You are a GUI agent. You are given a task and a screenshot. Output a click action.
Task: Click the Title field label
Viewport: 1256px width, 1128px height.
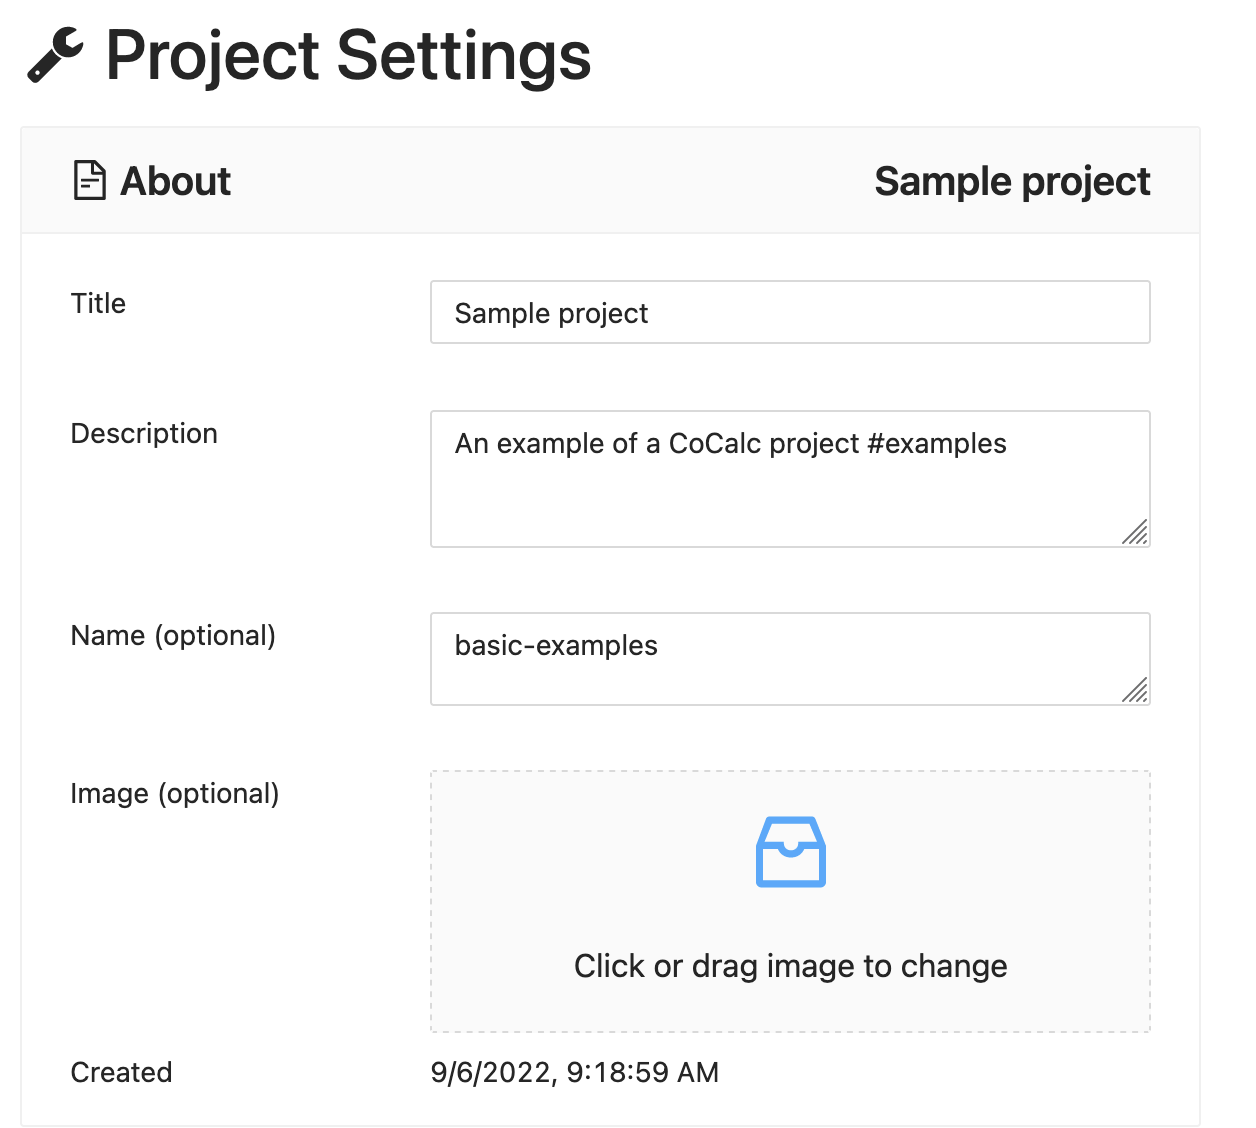click(x=98, y=303)
